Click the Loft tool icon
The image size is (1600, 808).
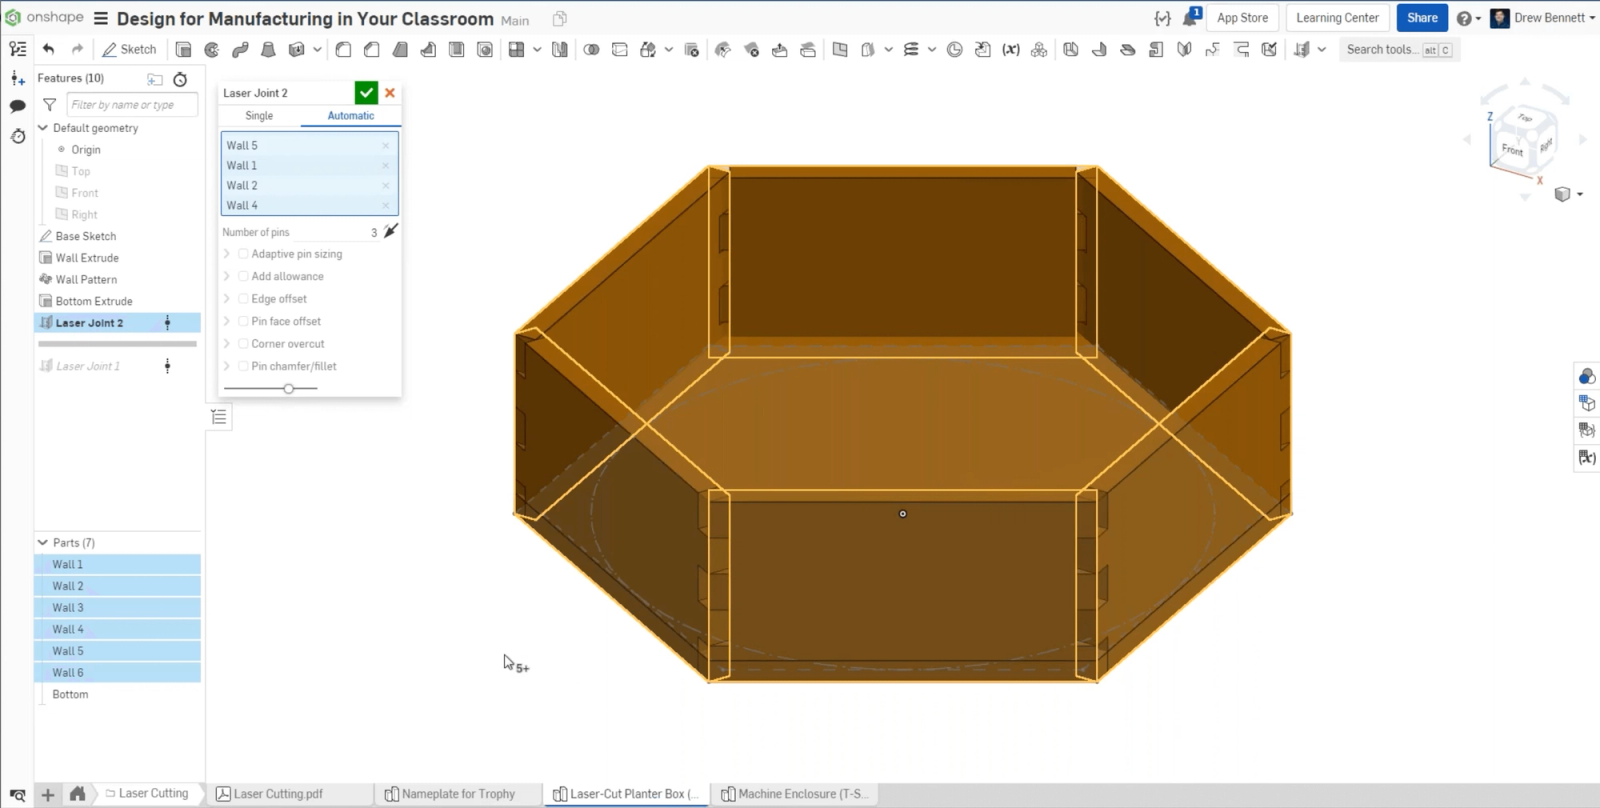268,49
